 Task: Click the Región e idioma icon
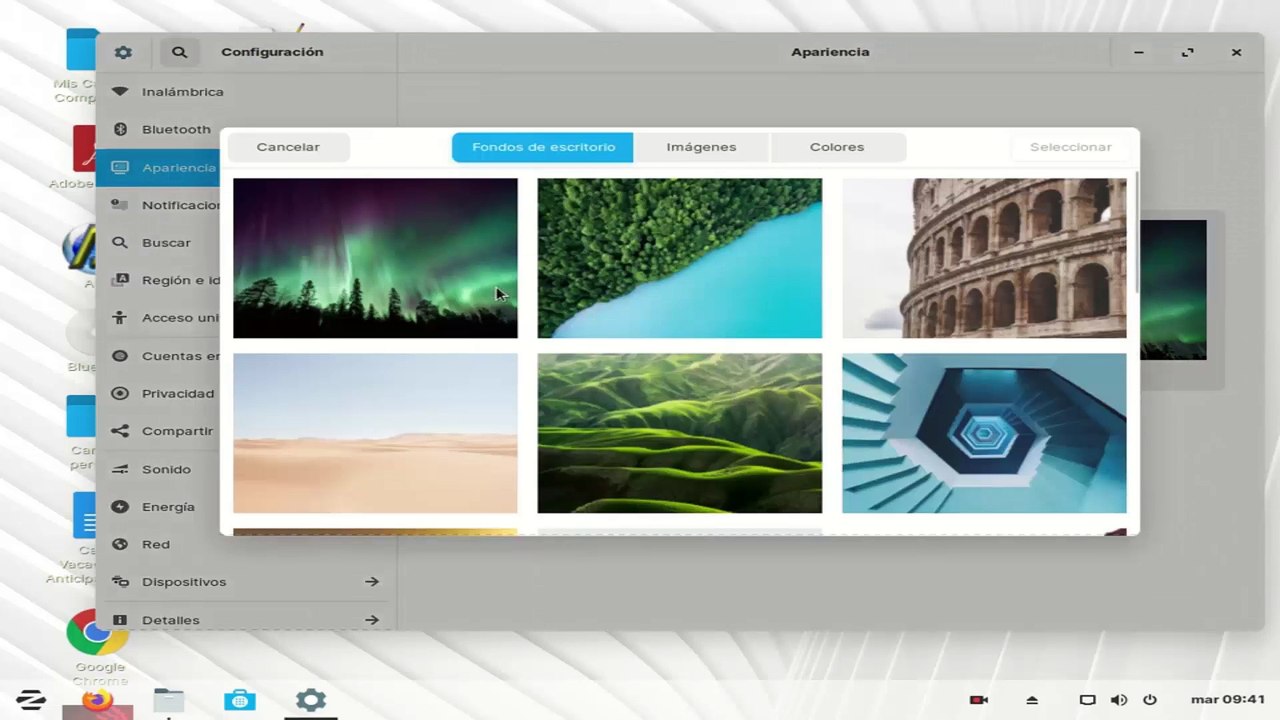point(120,280)
